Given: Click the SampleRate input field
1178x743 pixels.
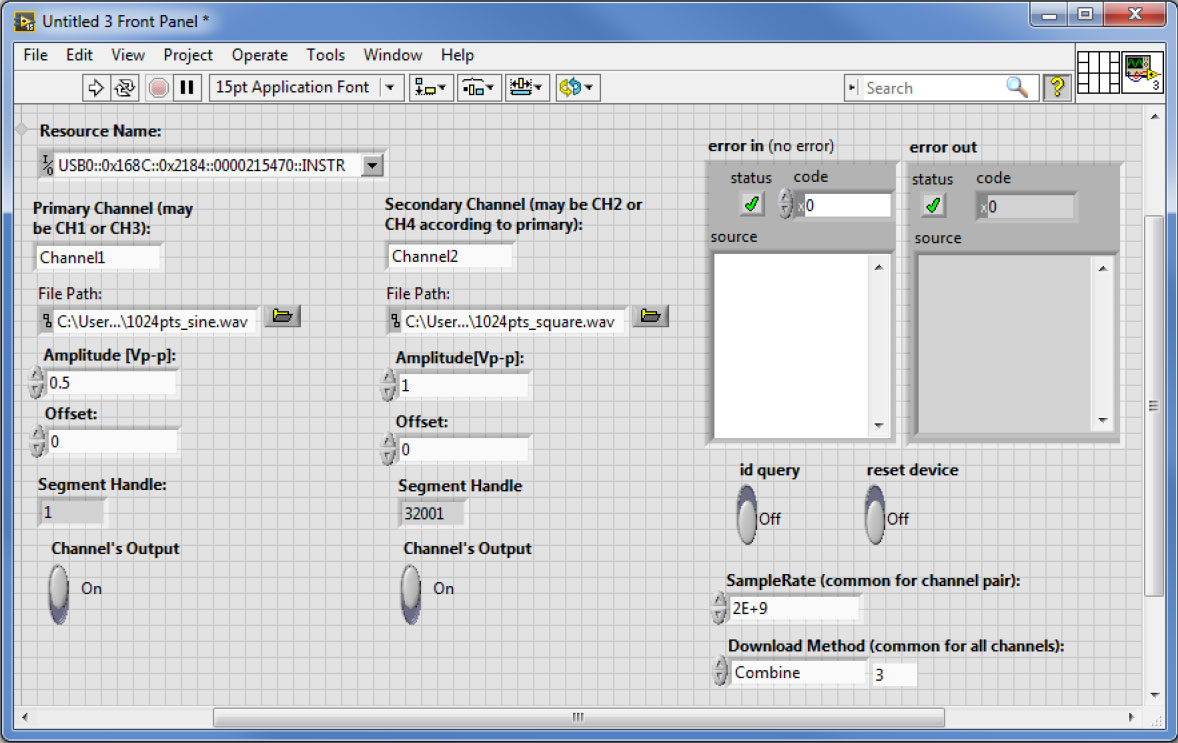Looking at the screenshot, I should pos(794,607).
